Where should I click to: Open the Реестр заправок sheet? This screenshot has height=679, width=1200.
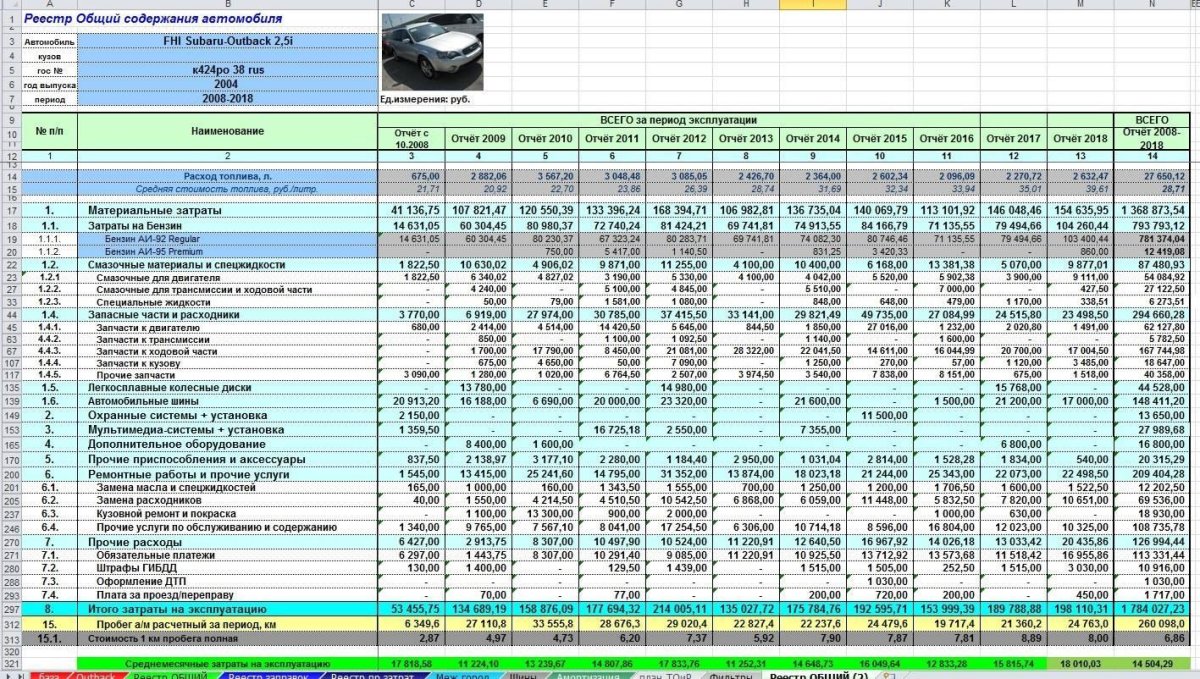269,675
